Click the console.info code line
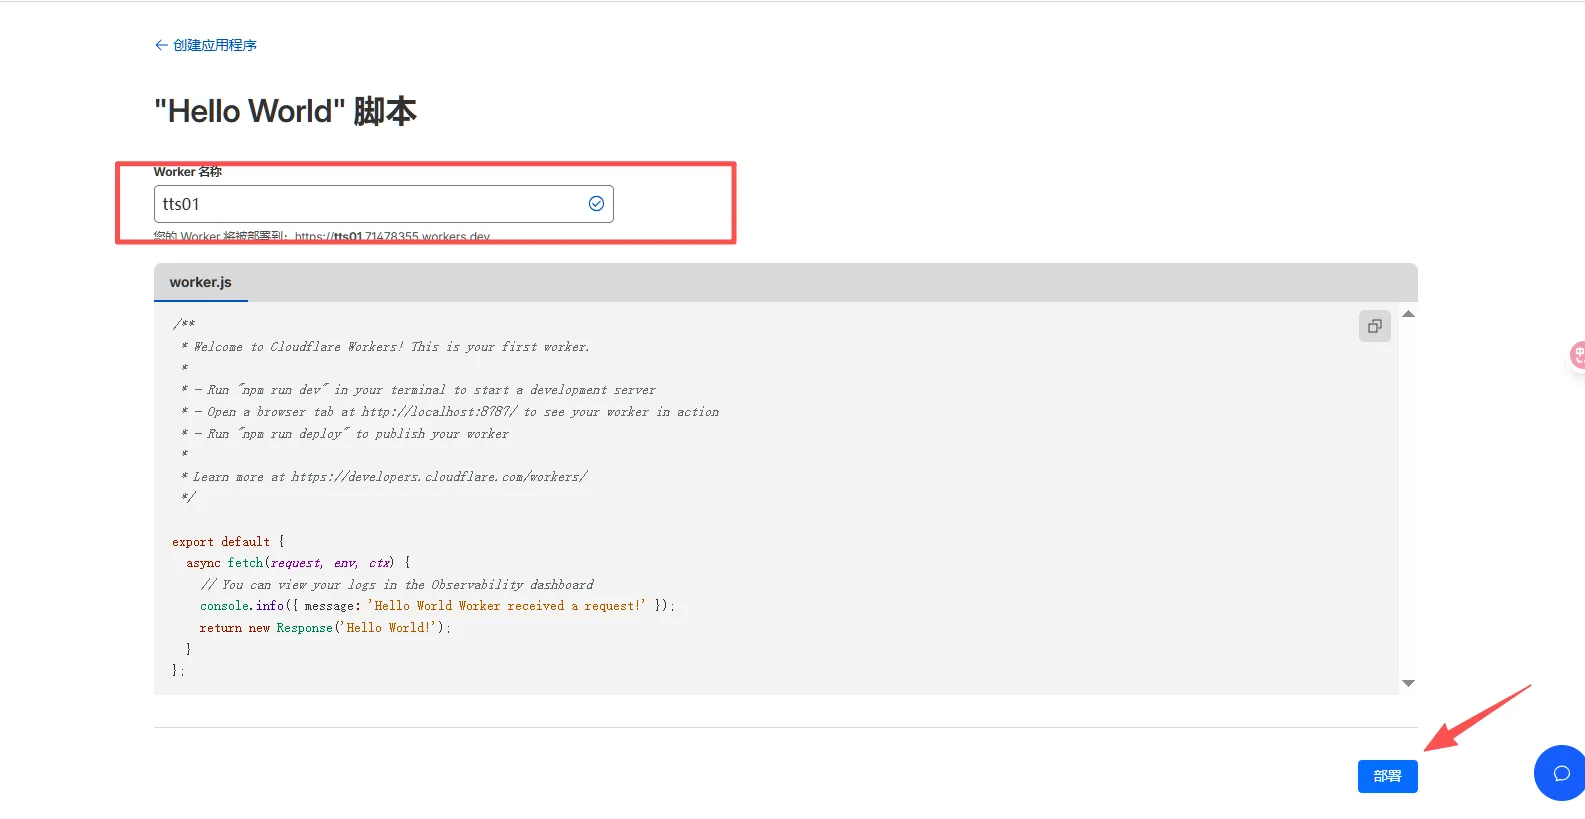This screenshot has height=819, width=1585. (x=437, y=606)
